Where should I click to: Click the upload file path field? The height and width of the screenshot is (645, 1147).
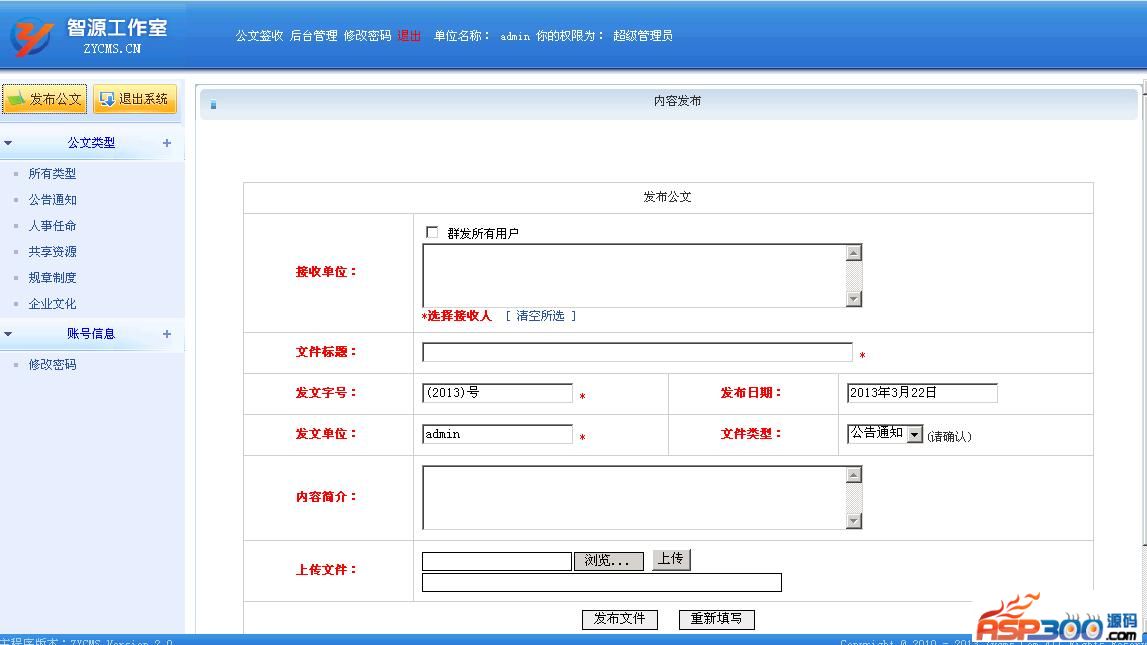(x=497, y=561)
